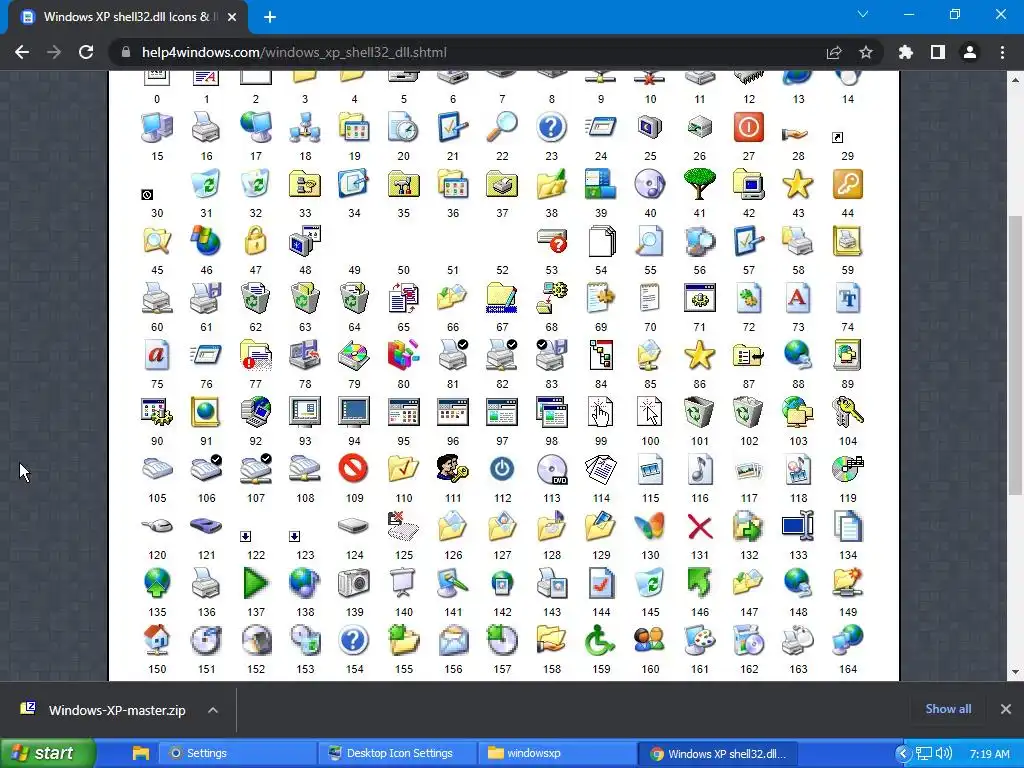Close the Windows XP shell32.dll tab
Image resolution: width=1024 pixels, height=768 pixels.
[x=232, y=17]
